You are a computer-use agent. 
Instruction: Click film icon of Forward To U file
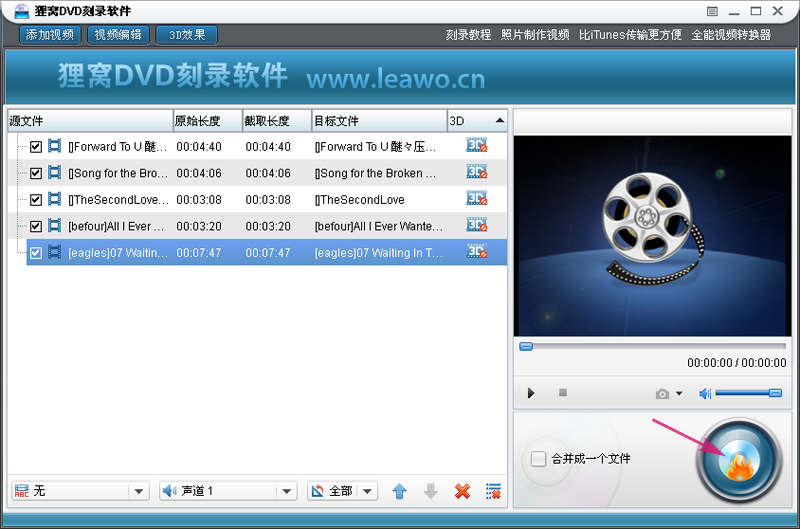pos(55,146)
